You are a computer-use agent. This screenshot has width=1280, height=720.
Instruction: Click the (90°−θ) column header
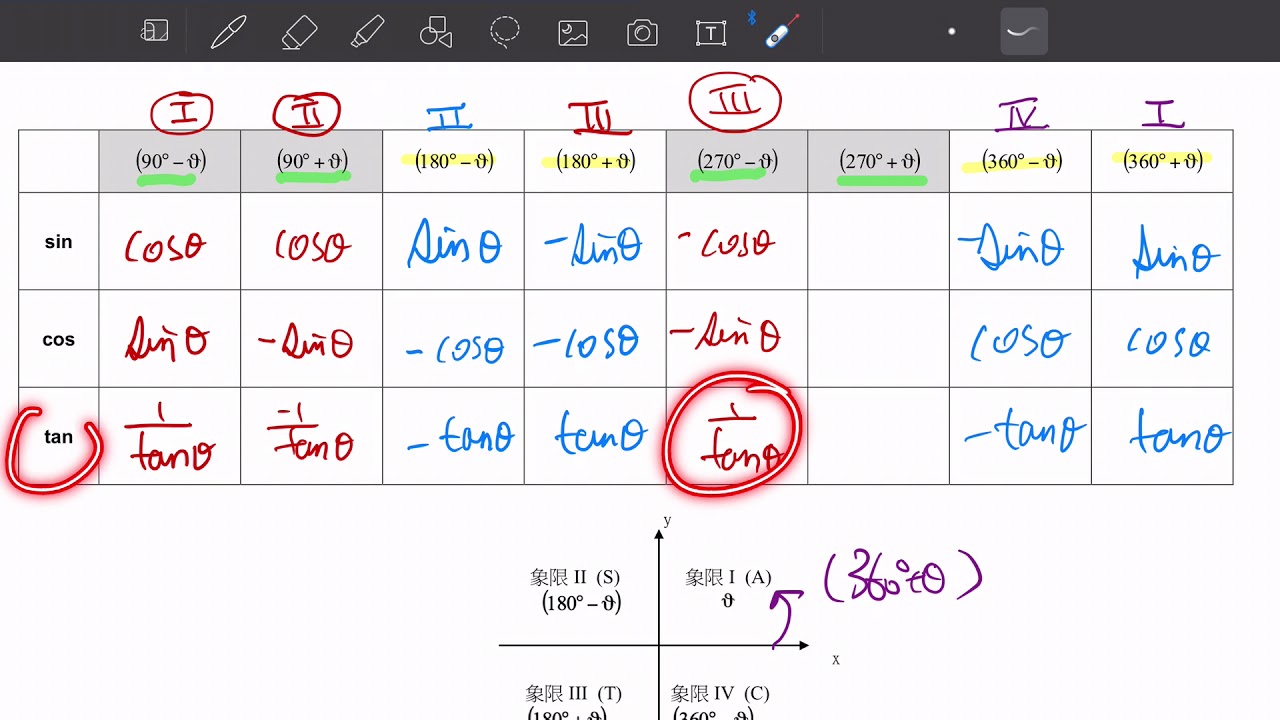pos(169,160)
